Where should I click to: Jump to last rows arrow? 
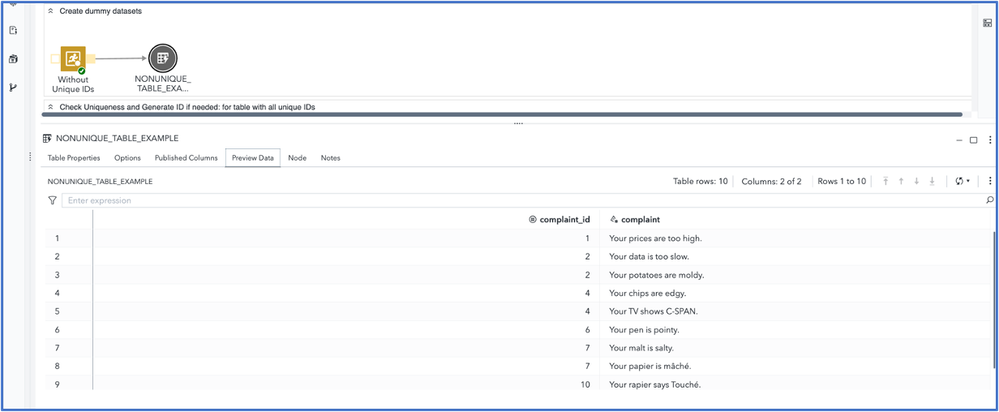932,181
